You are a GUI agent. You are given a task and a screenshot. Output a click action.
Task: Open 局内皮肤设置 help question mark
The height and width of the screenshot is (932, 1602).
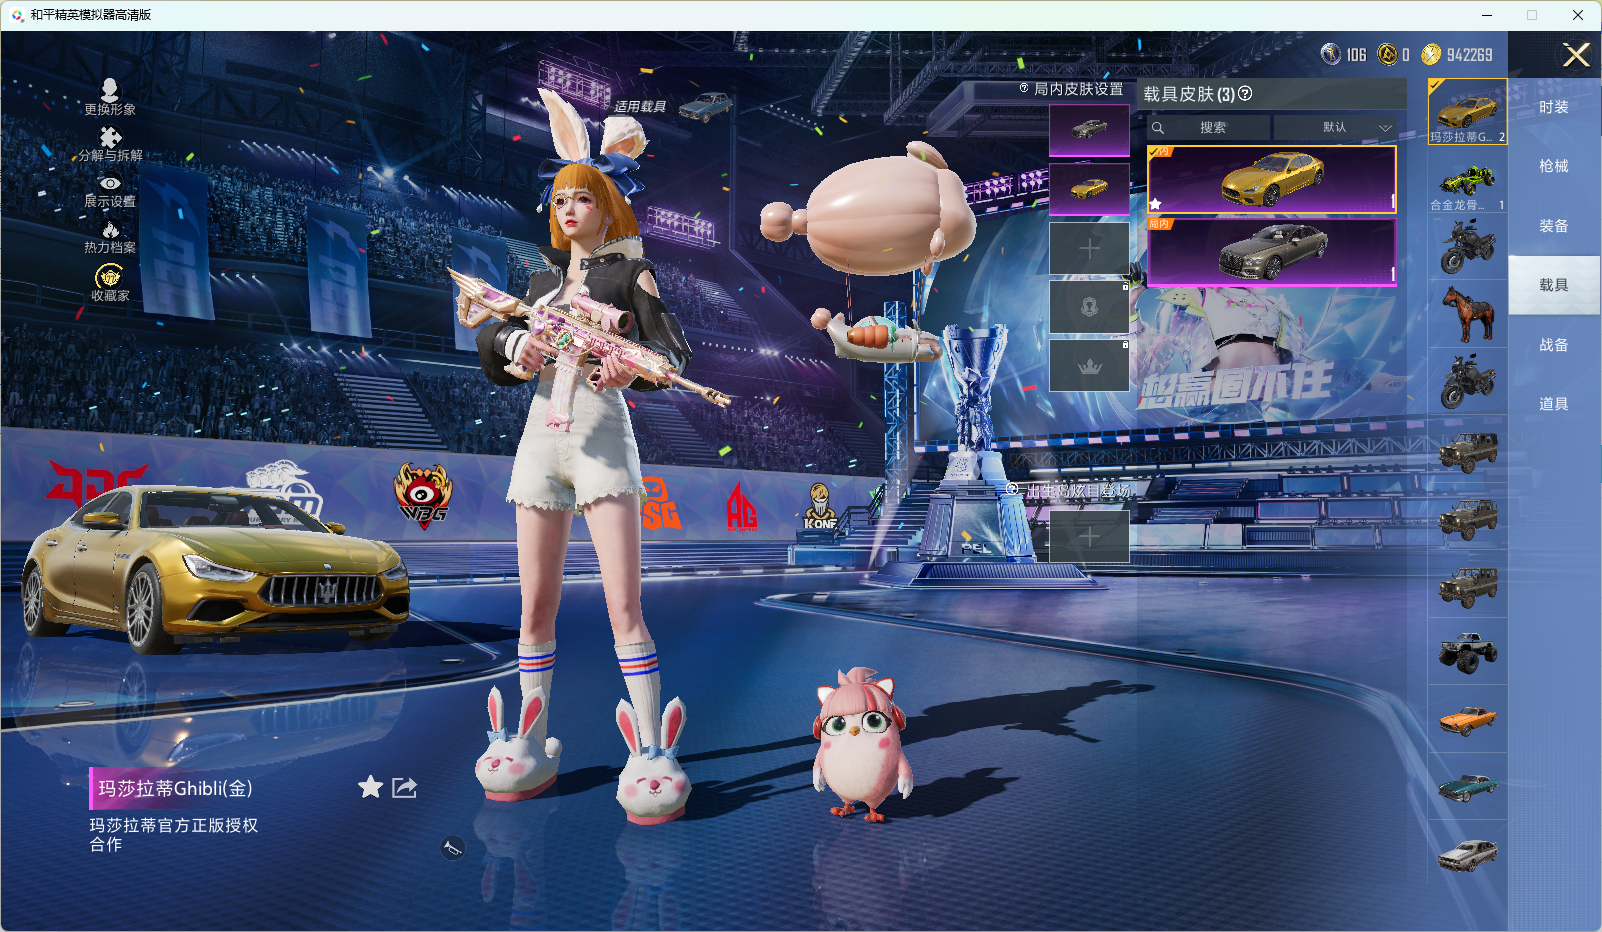point(1024,88)
